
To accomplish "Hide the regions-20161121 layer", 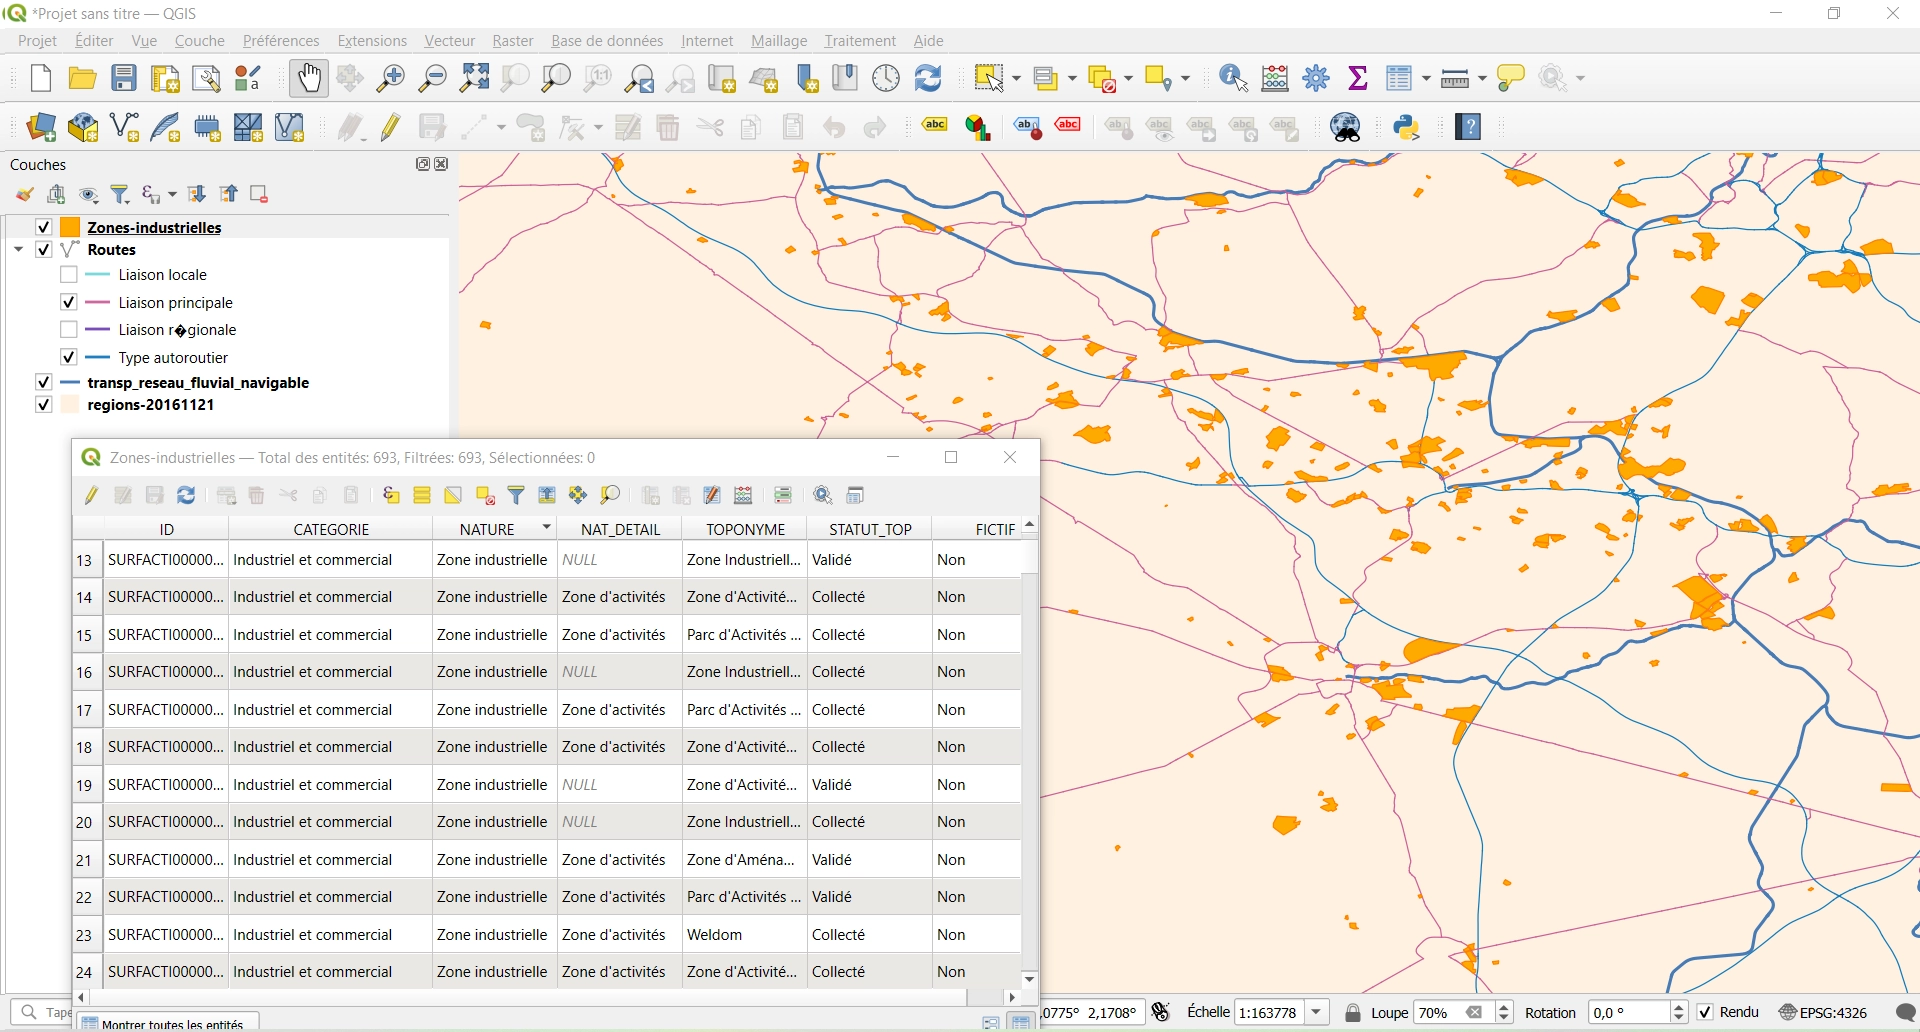I will tap(43, 405).
